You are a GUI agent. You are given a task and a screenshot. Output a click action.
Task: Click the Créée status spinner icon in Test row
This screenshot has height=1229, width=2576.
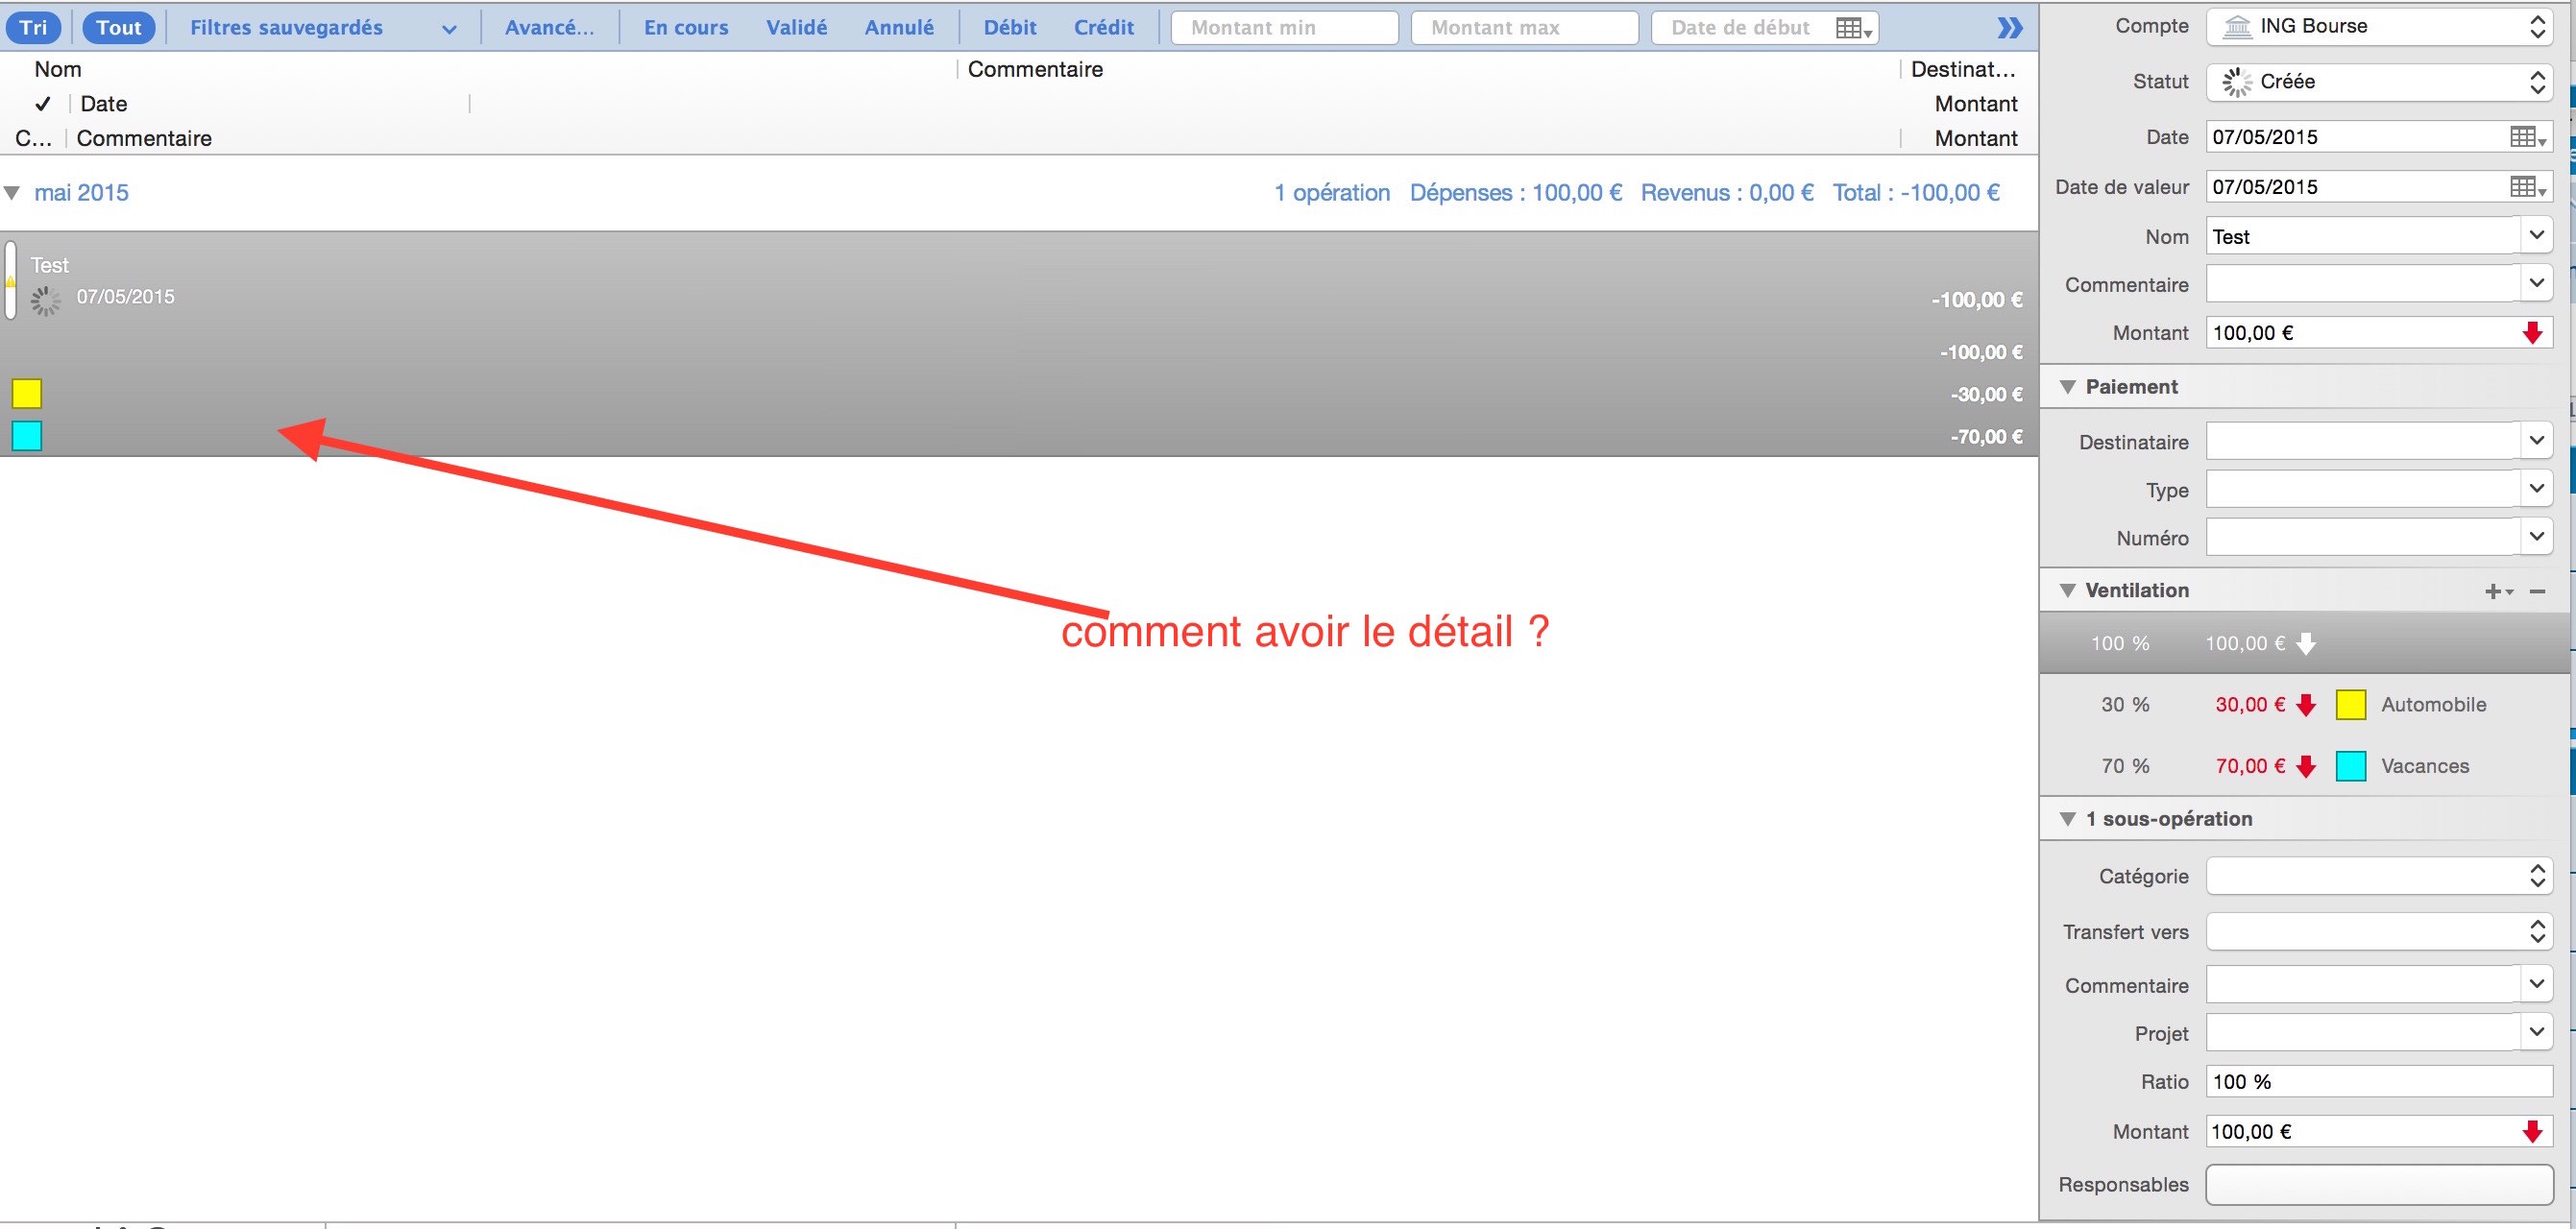tap(44, 299)
